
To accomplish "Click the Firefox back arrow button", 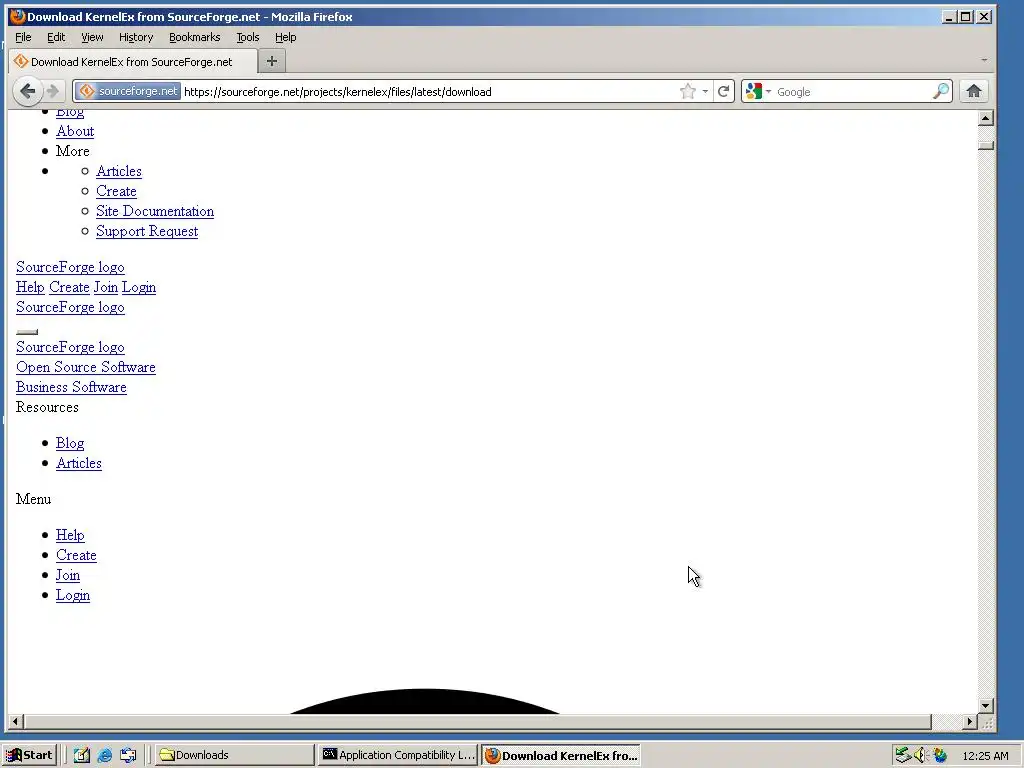I will [27, 91].
